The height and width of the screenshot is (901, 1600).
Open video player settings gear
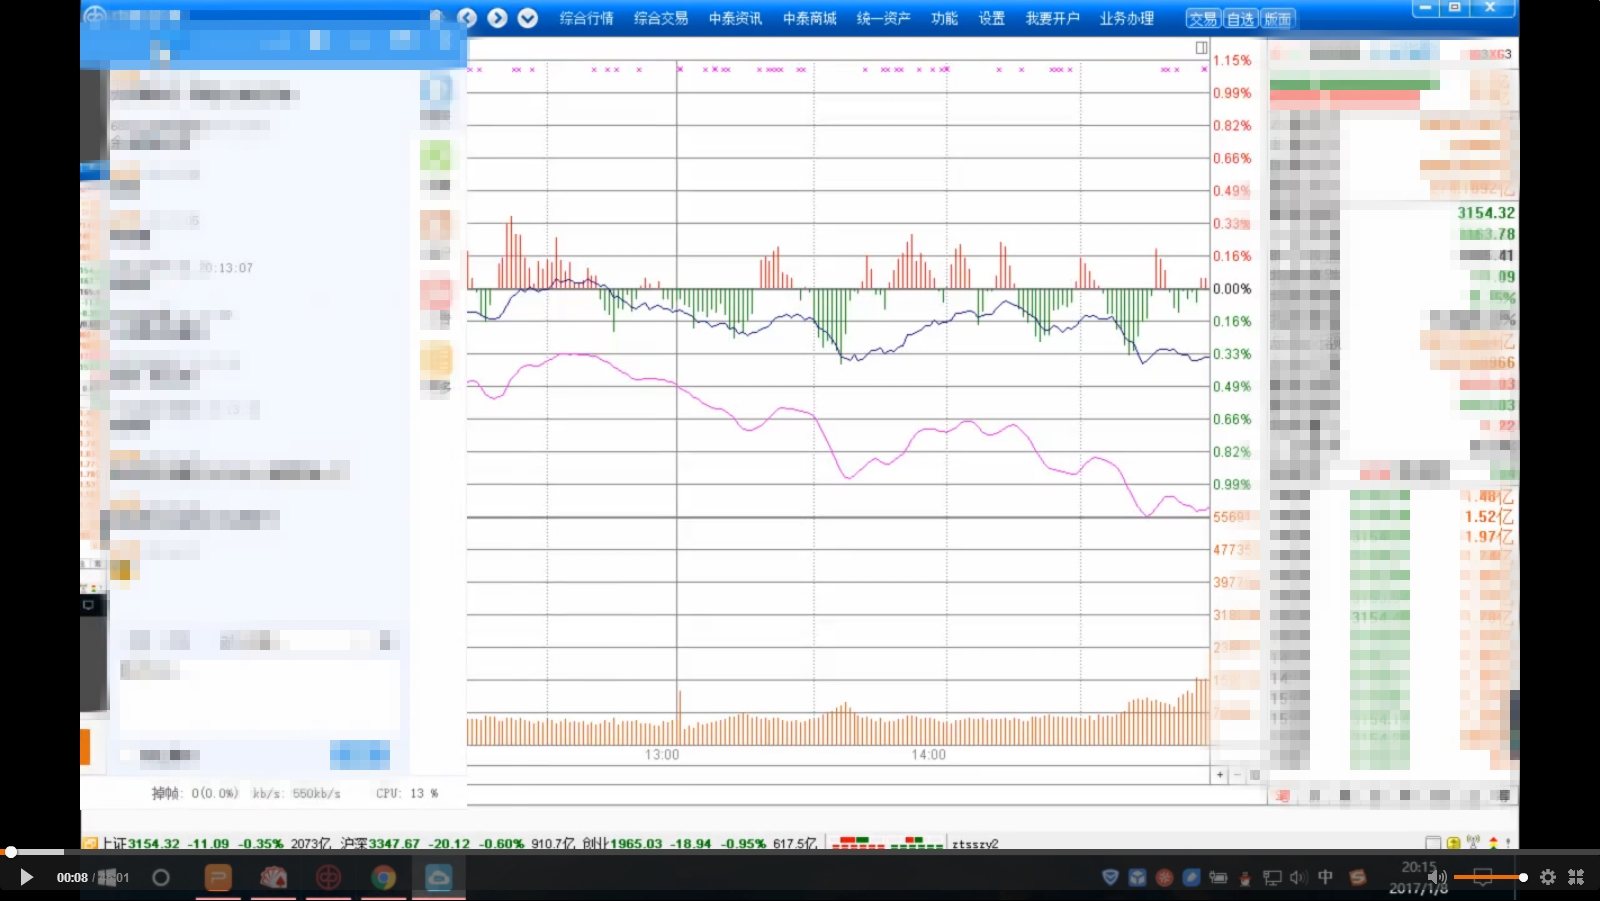(1548, 877)
